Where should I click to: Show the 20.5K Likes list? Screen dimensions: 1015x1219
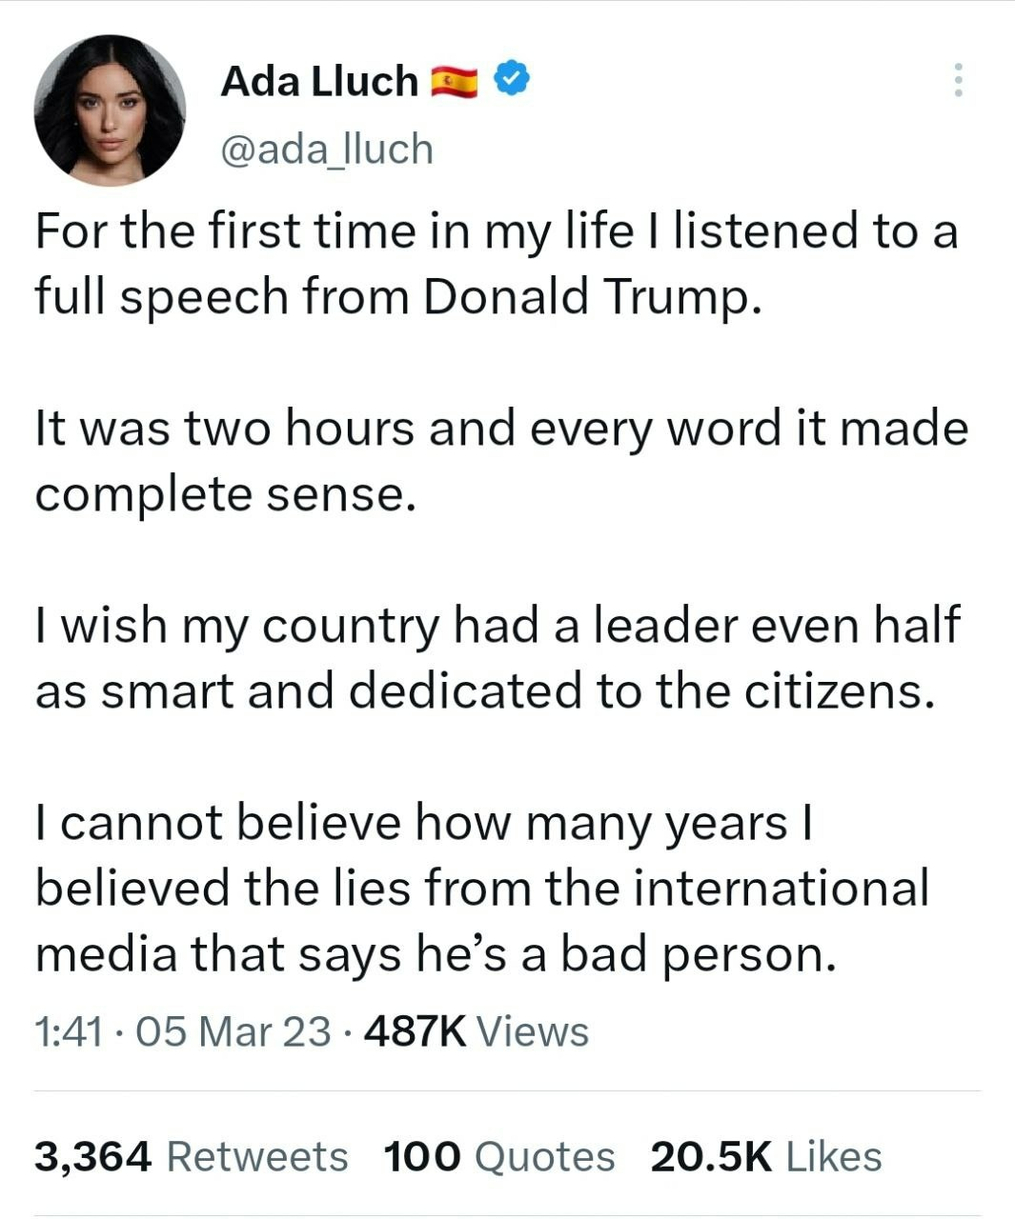pyautogui.click(x=766, y=1156)
